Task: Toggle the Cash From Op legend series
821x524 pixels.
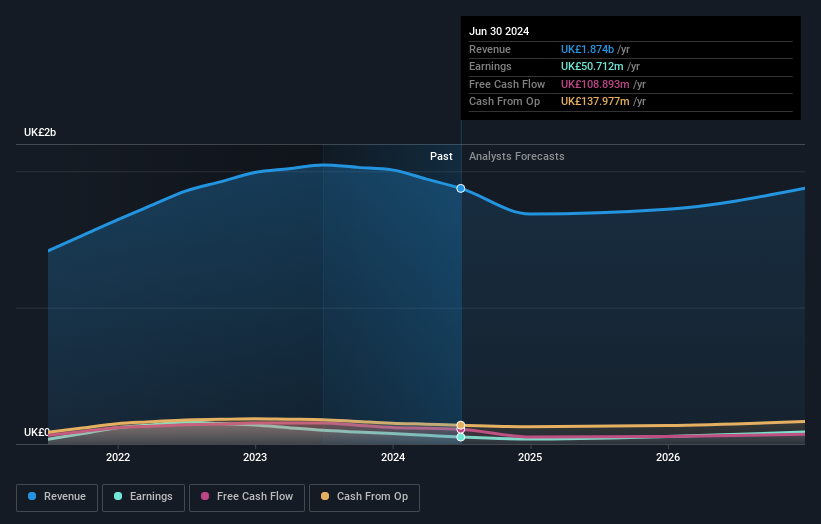Action: (364, 497)
